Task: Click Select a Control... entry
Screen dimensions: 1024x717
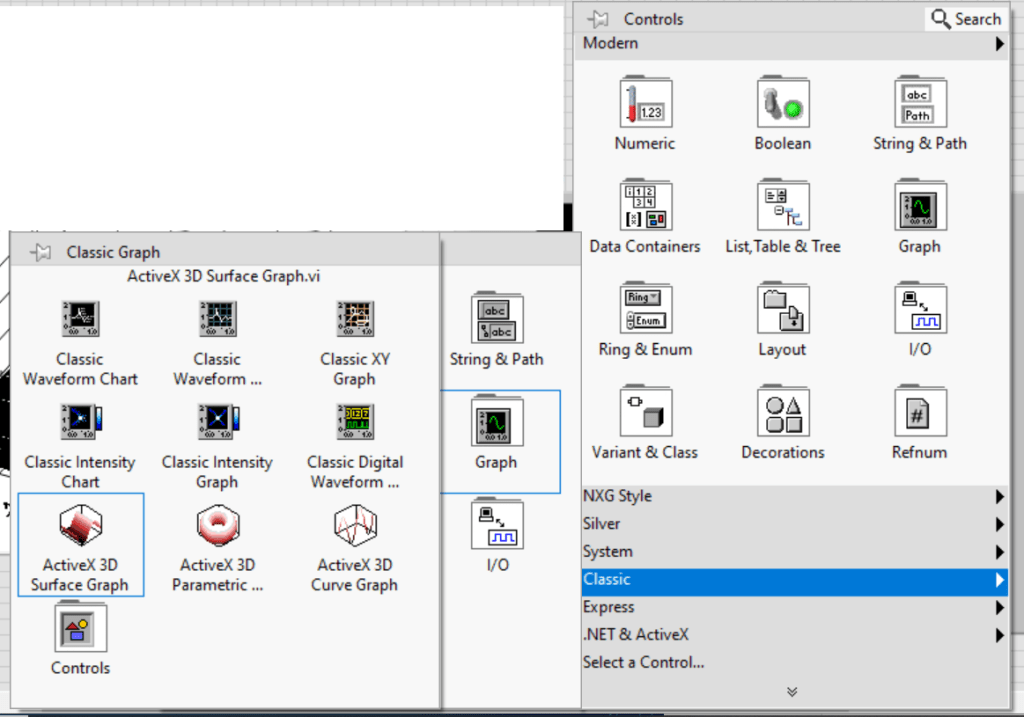Action: click(644, 662)
